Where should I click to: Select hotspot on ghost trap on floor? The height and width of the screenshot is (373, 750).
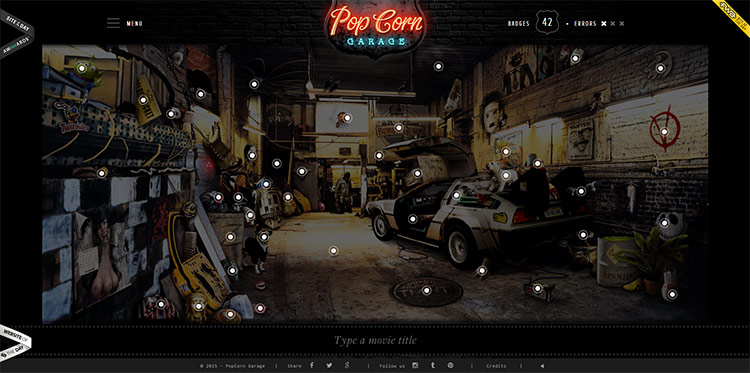[537, 288]
